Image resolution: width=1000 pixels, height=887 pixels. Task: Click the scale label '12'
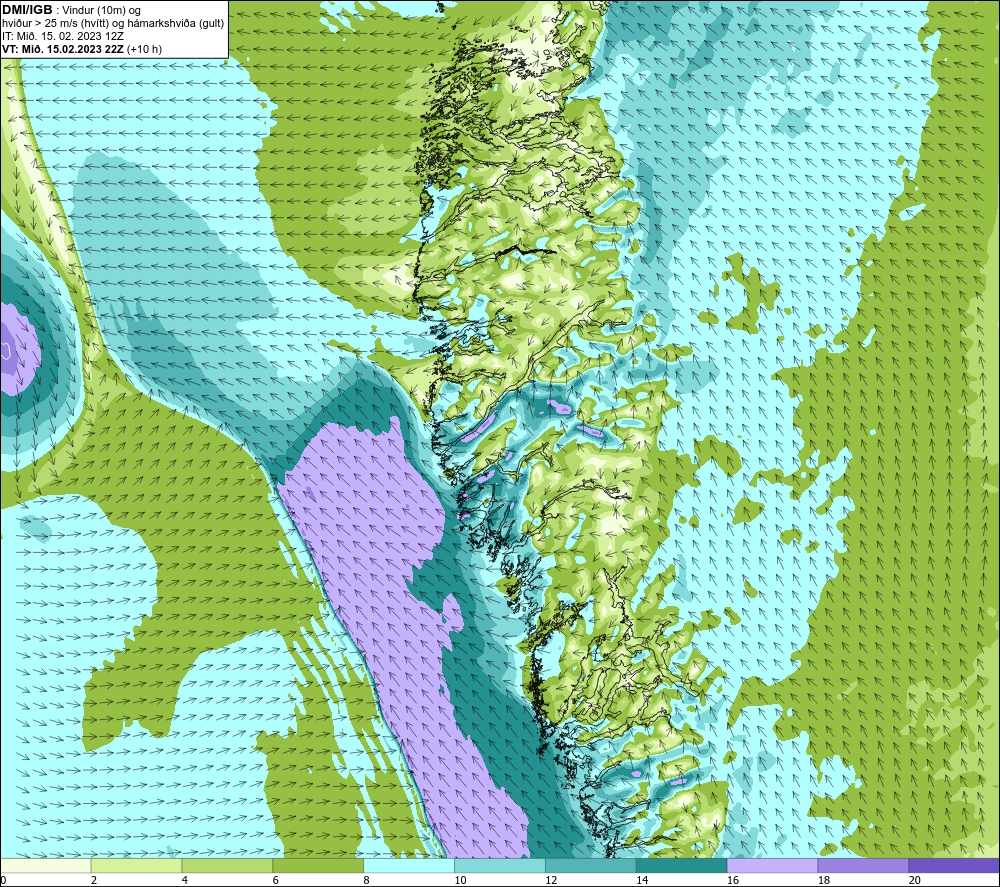click(x=551, y=880)
